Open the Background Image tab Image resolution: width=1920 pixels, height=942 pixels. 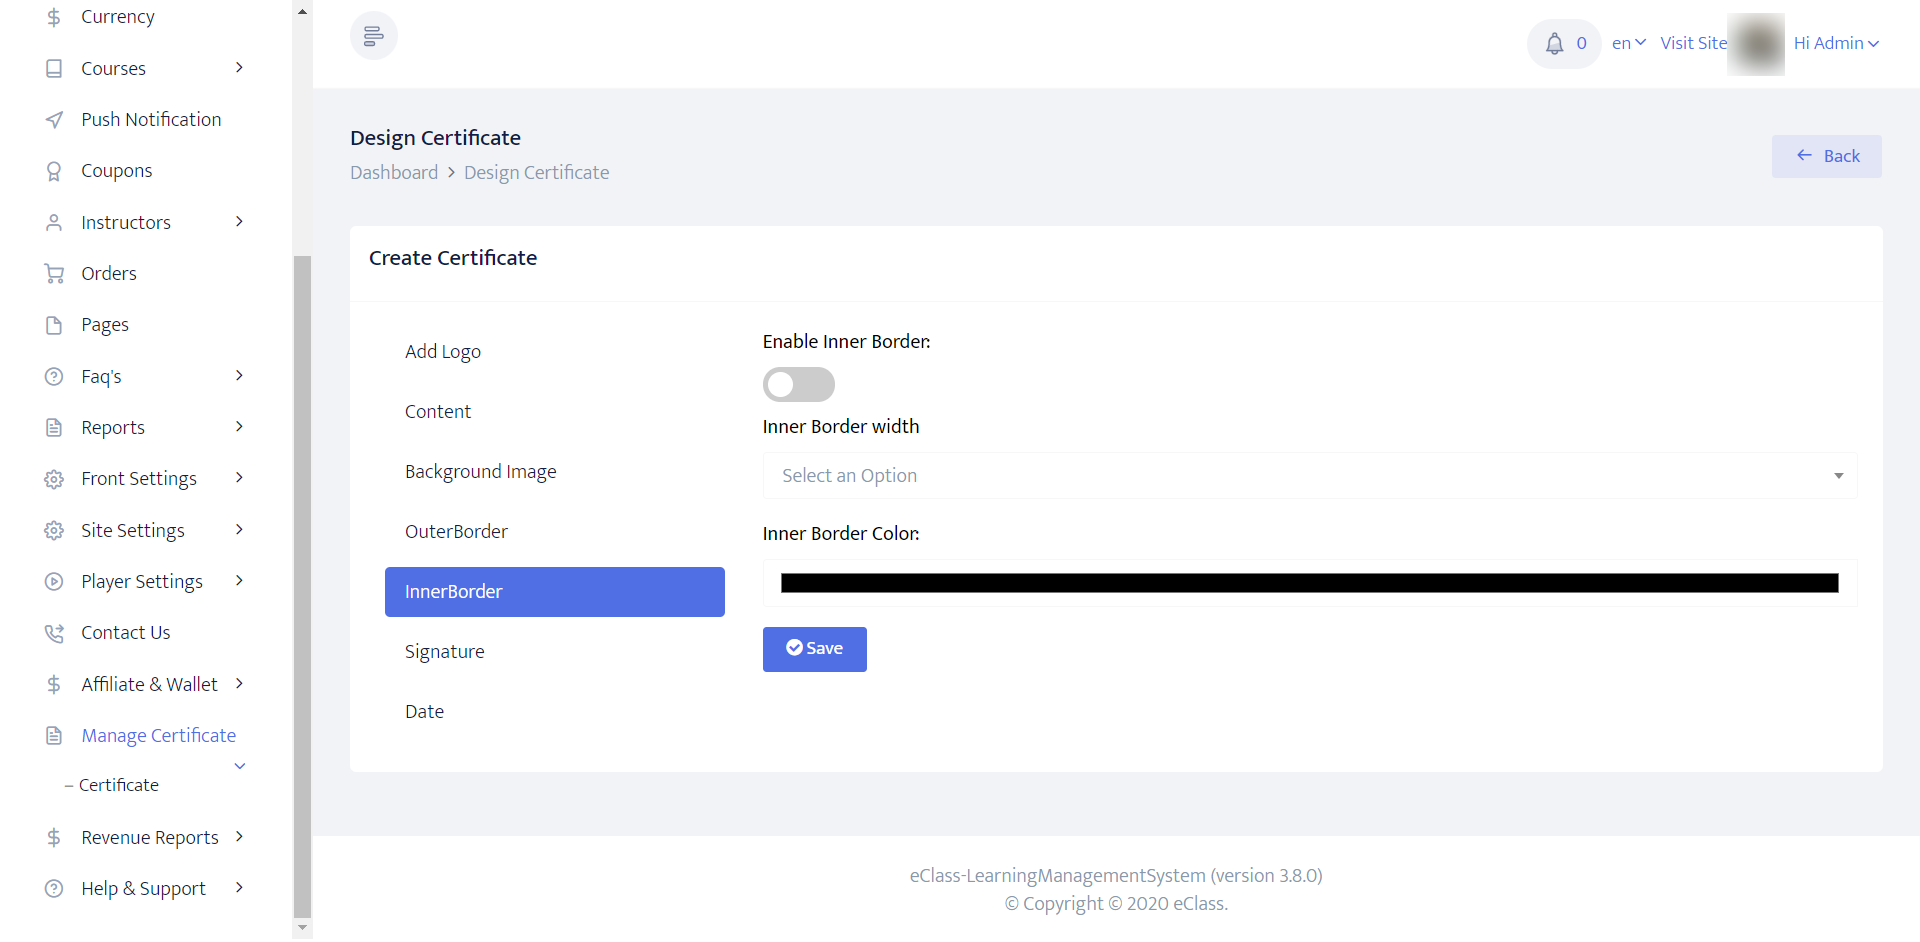[480, 472]
